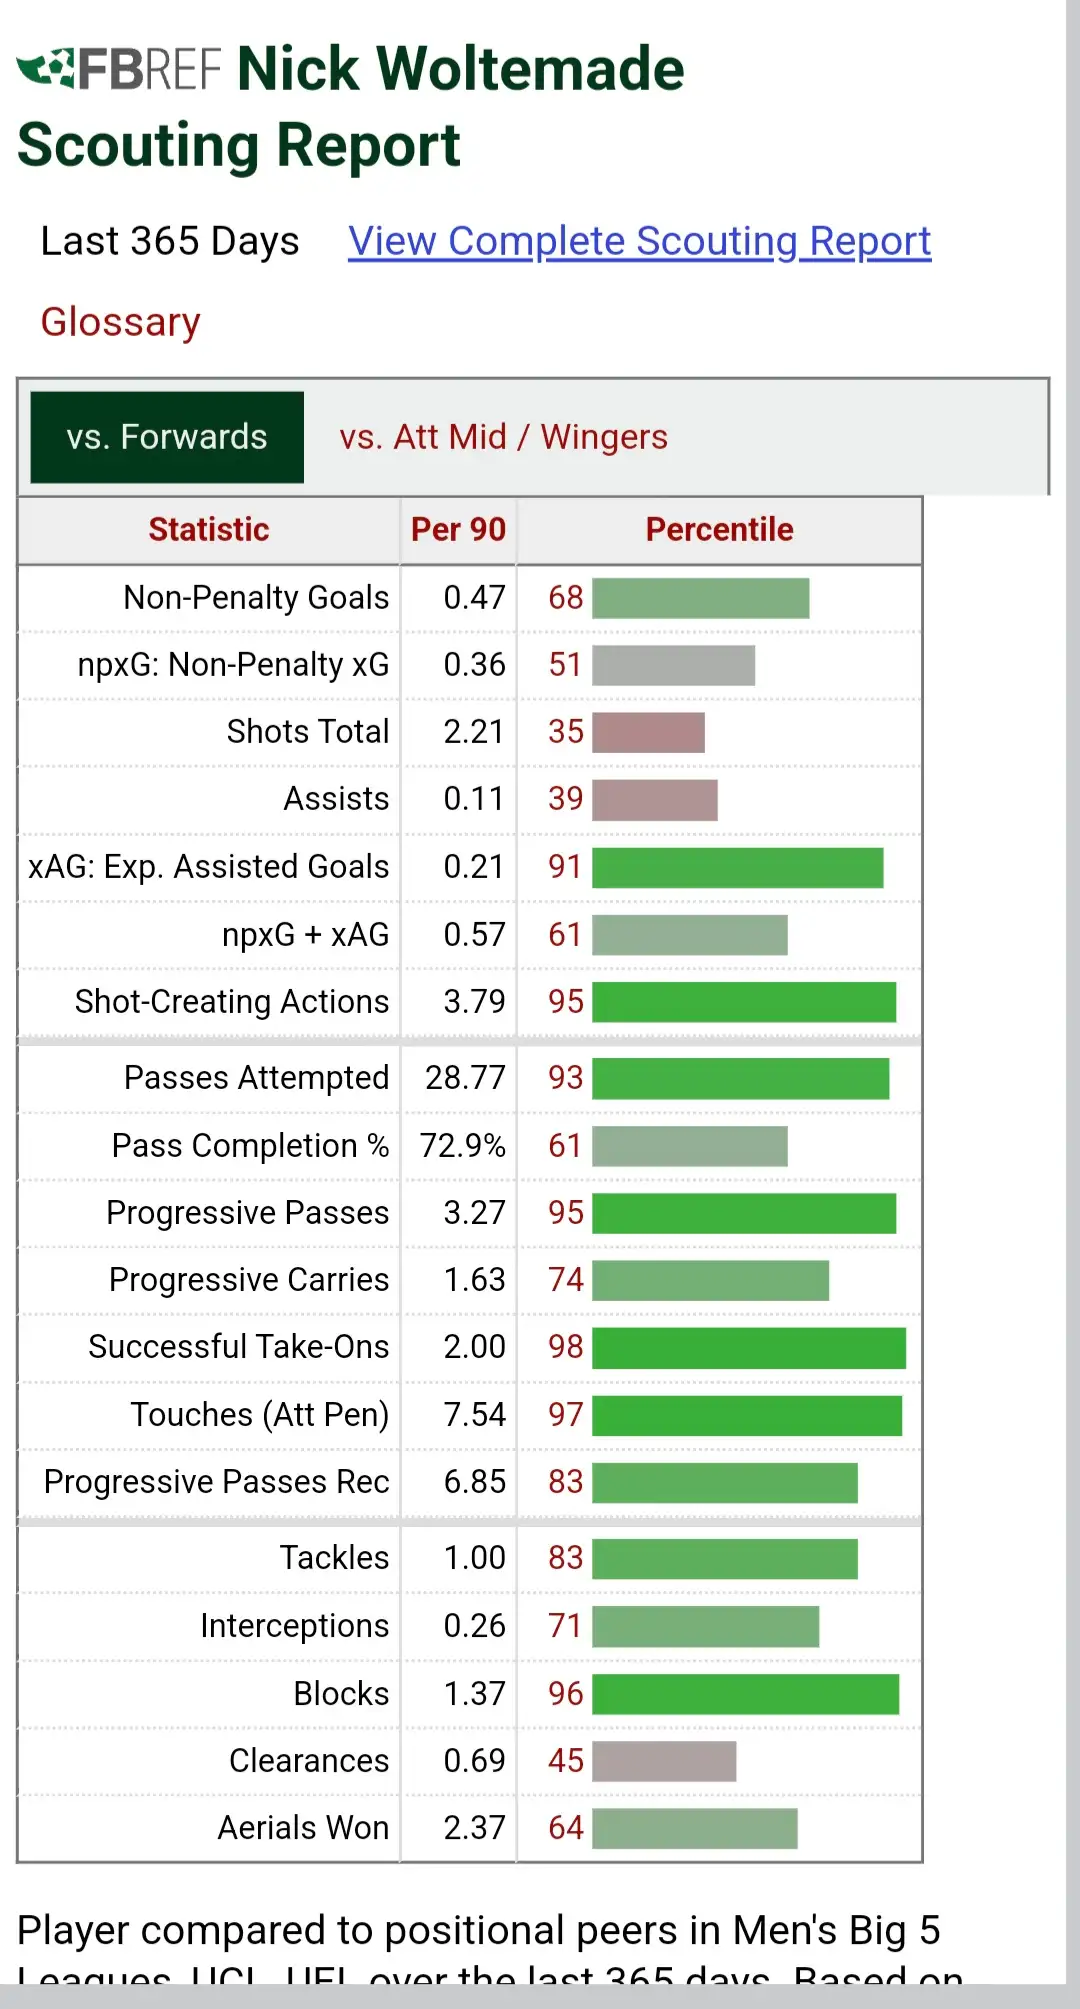The image size is (1080, 2009).
Task: Open the Glossary link
Action: pyautogui.click(x=120, y=322)
